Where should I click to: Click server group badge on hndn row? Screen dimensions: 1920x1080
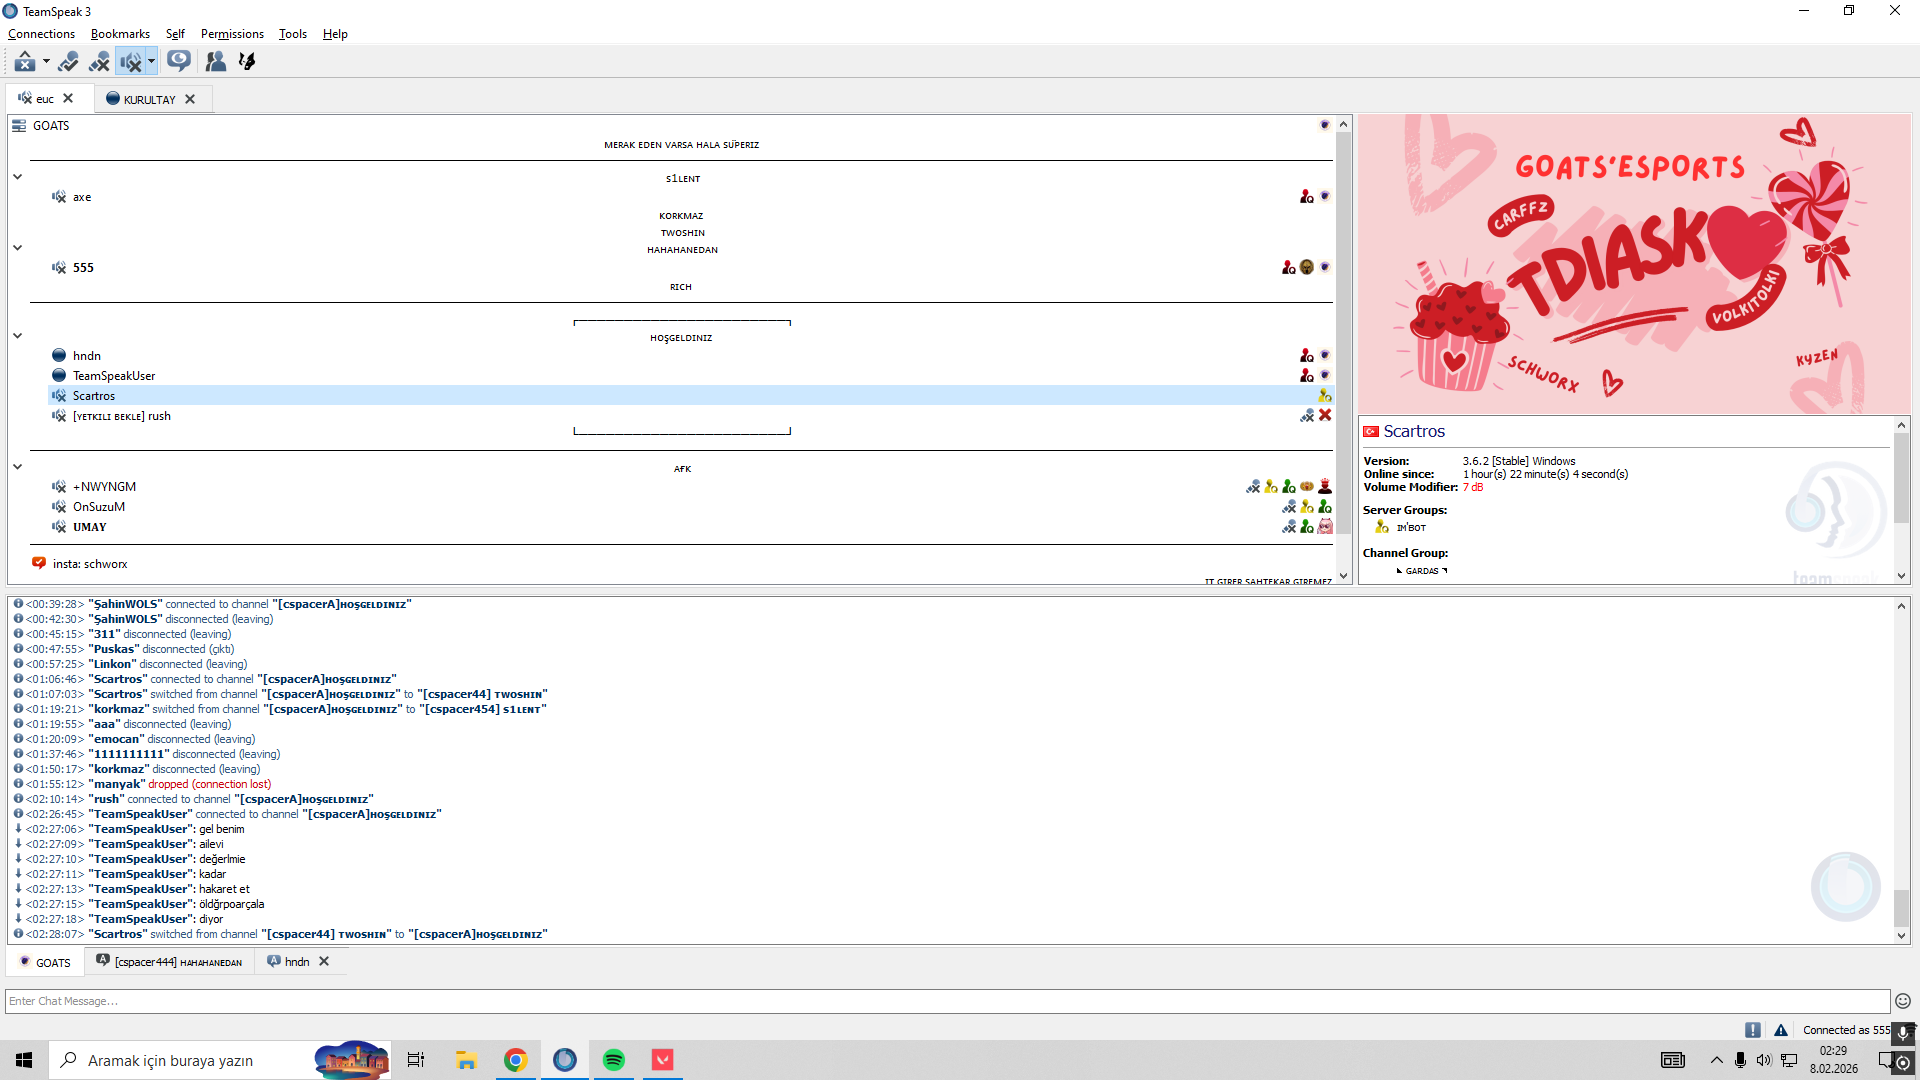click(1307, 356)
